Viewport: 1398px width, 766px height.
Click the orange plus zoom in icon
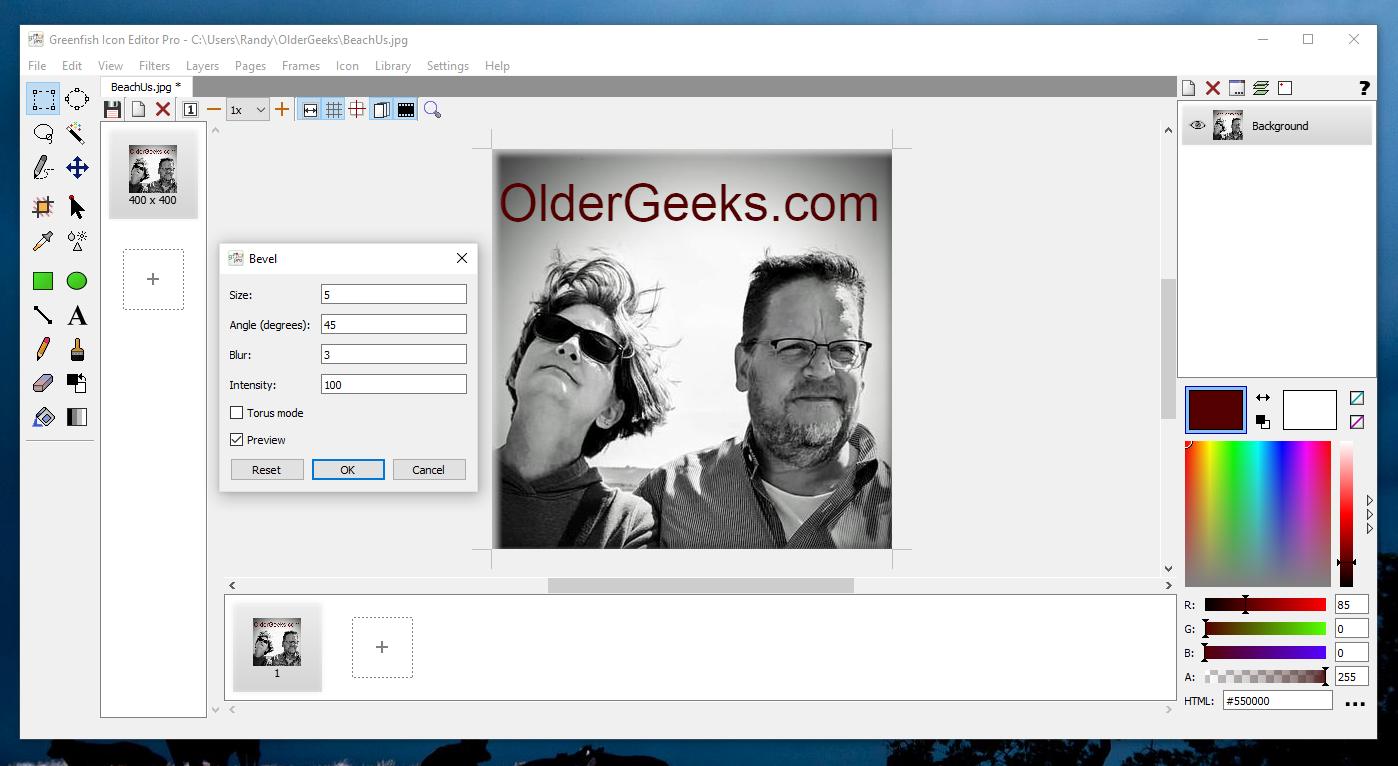tap(282, 110)
